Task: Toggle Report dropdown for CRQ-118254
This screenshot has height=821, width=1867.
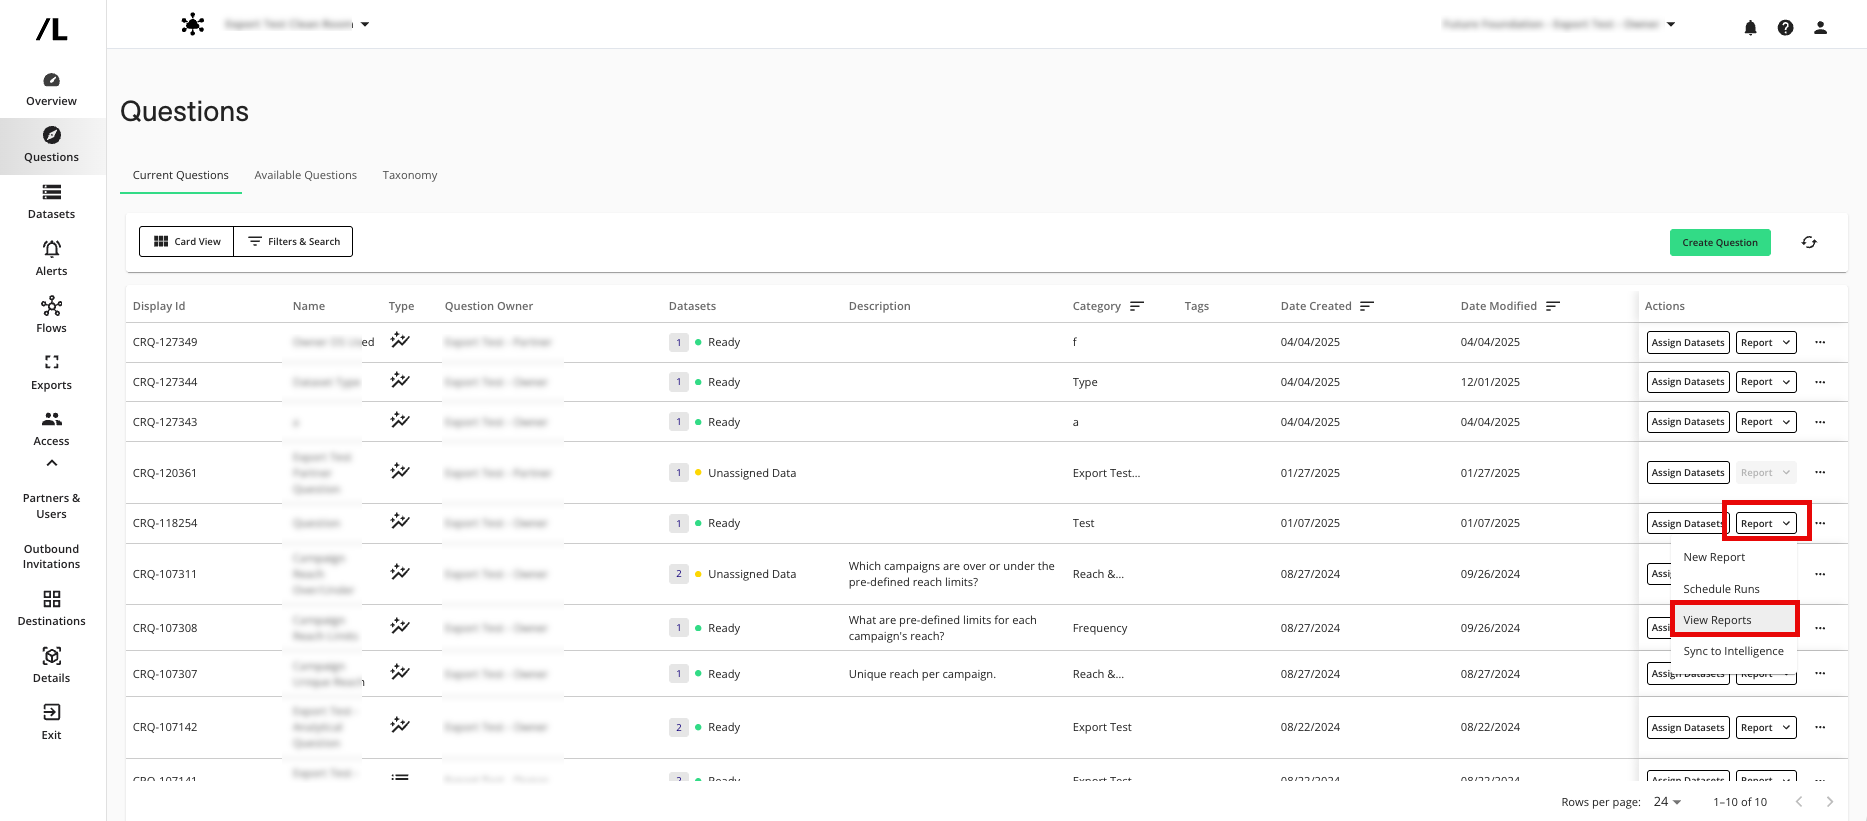Action: [x=1766, y=523]
